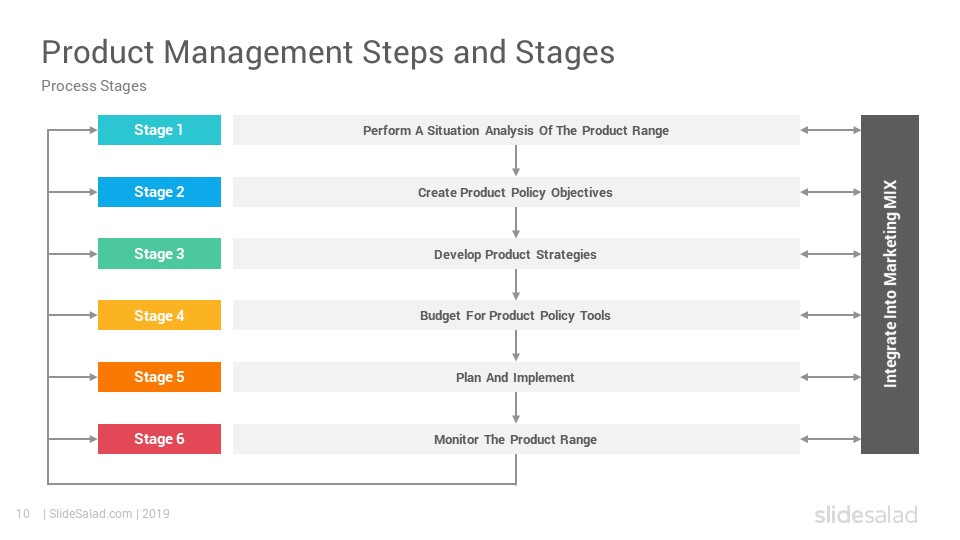Click 'Integrate Into Marketing MIX' vertical block
This screenshot has height=540, width=960.
point(890,284)
